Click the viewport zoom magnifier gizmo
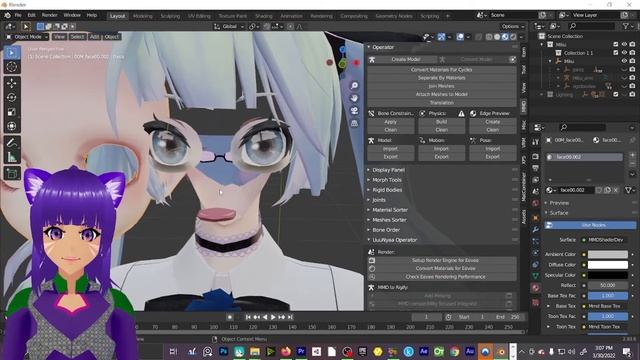This screenshot has height=360, width=640. point(354,85)
